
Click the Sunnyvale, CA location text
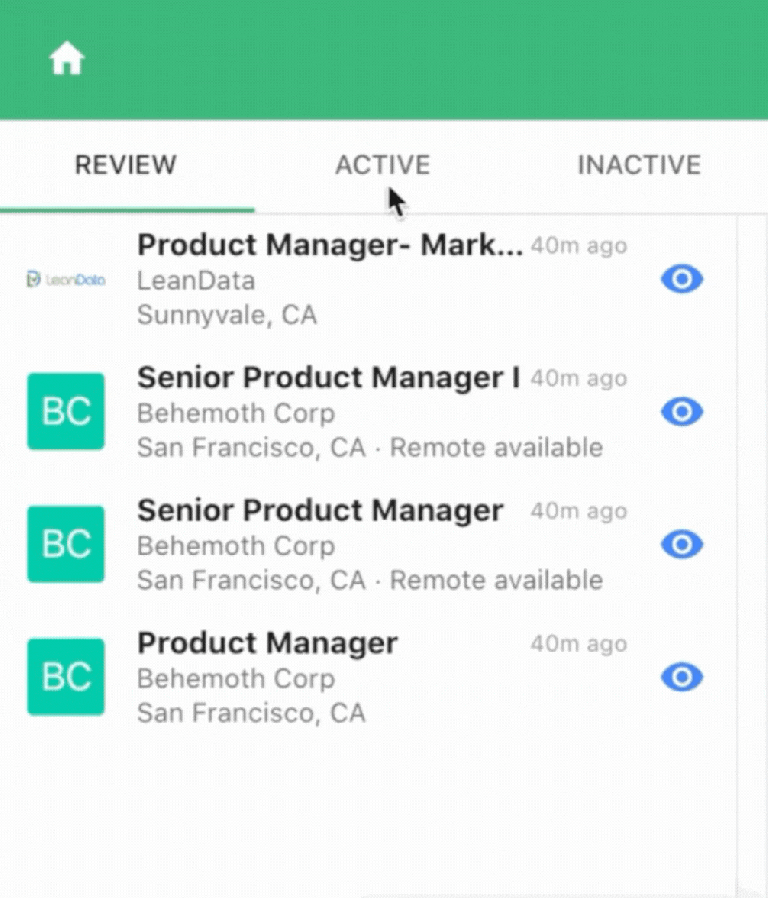[227, 315]
